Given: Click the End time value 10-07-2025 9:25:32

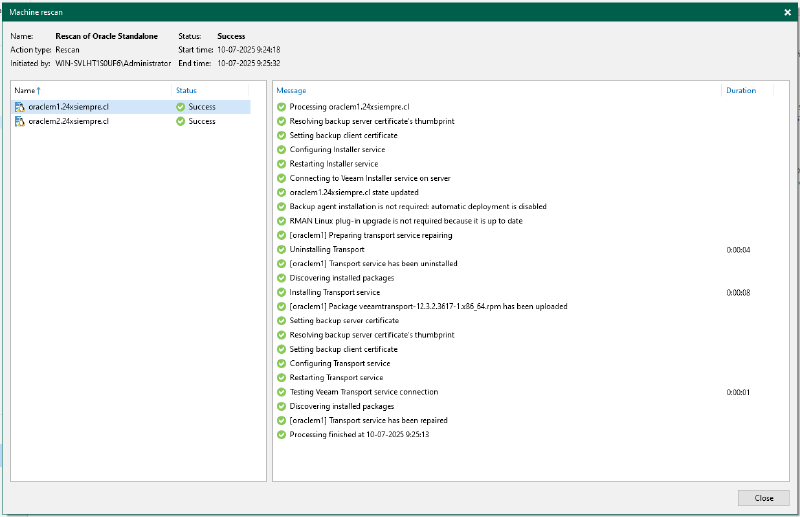Looking at the screenshot, I should click(248, 63).
